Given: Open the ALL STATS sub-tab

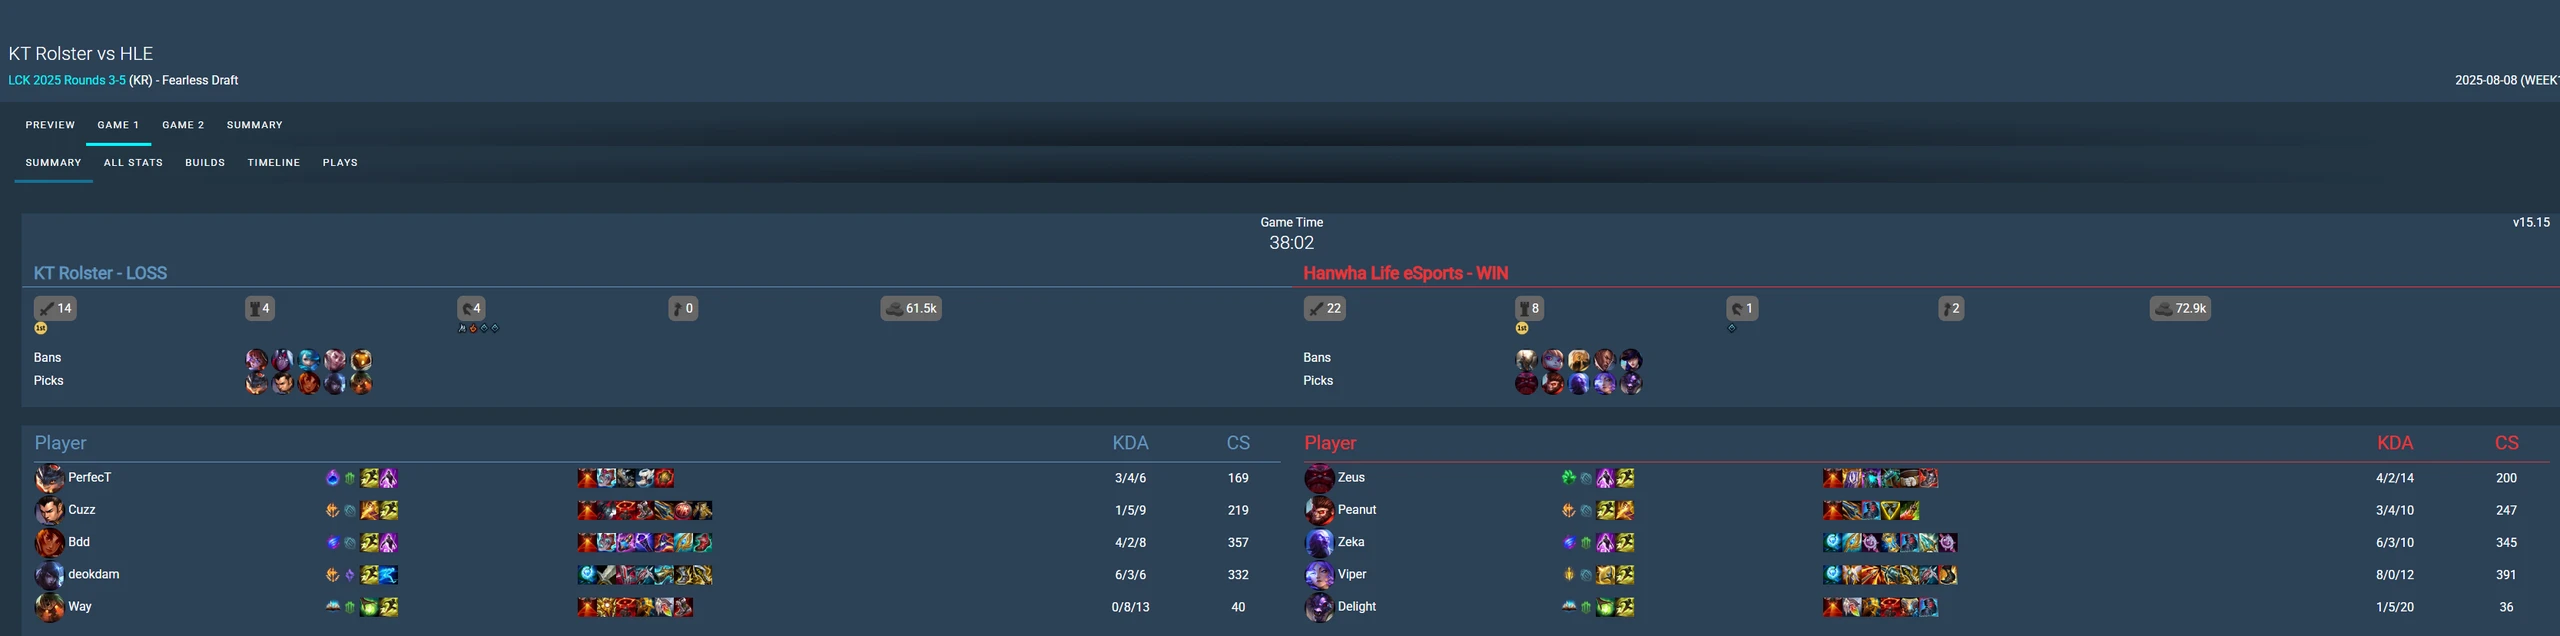Looking at the screenshot, I should click(x=133, y=162).
